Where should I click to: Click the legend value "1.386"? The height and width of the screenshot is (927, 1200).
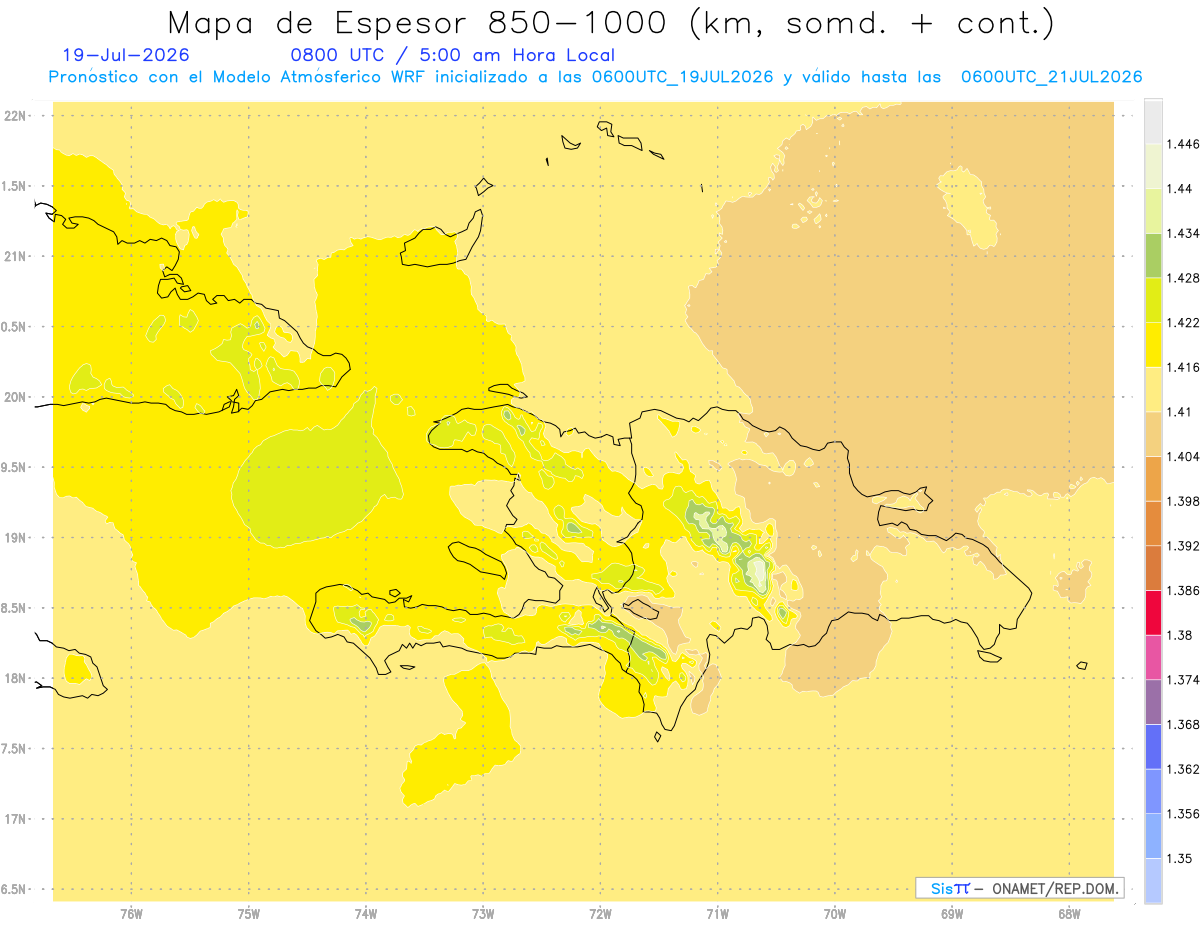click(1183, 591)
